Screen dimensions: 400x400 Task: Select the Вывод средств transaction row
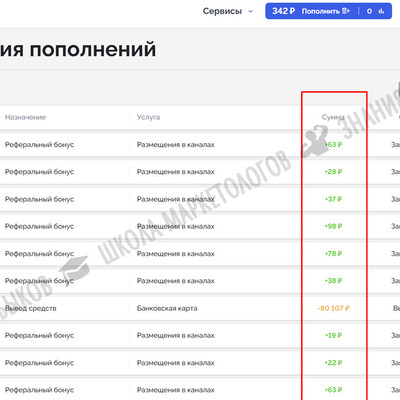pos(200,308)
